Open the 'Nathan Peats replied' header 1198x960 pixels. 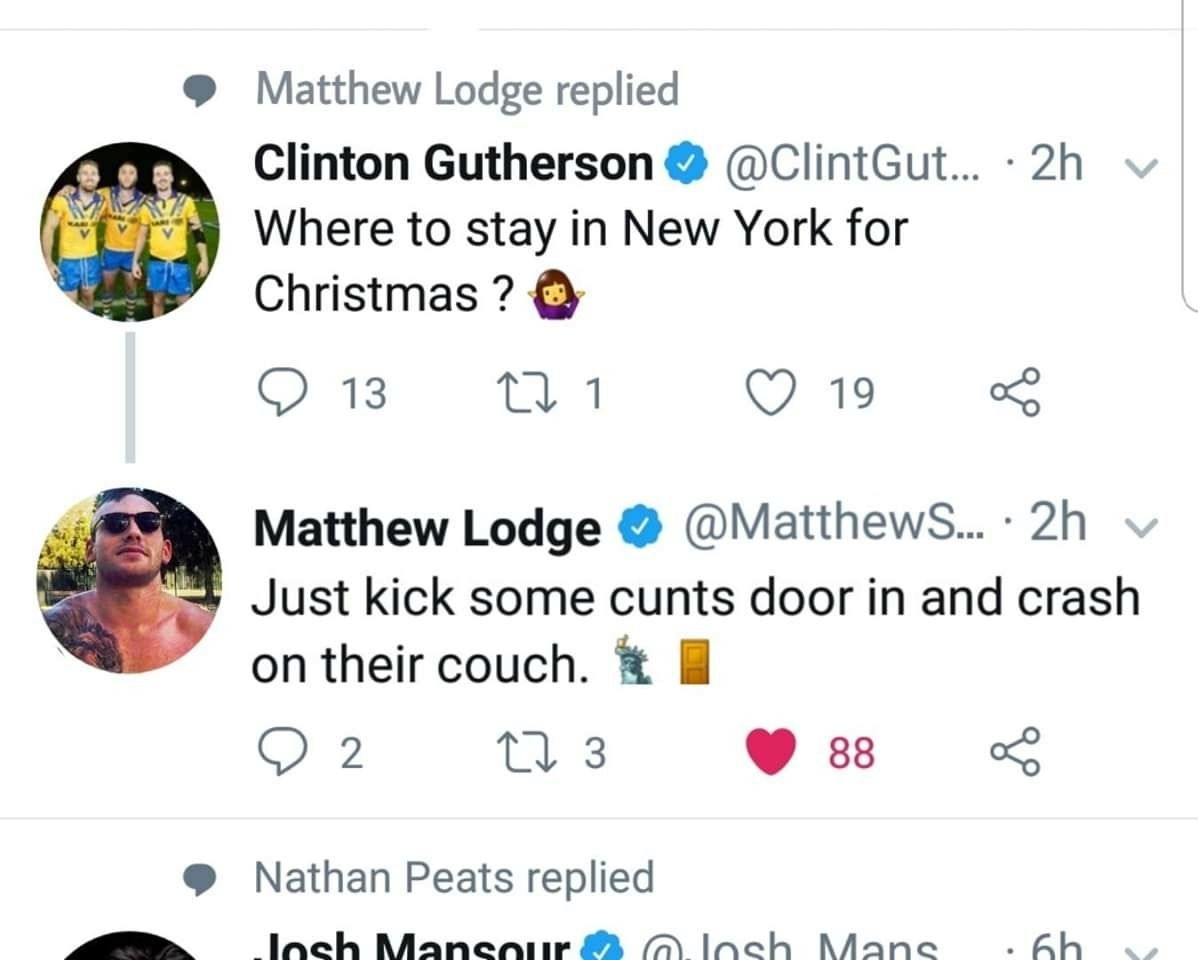tap(455, 877)
